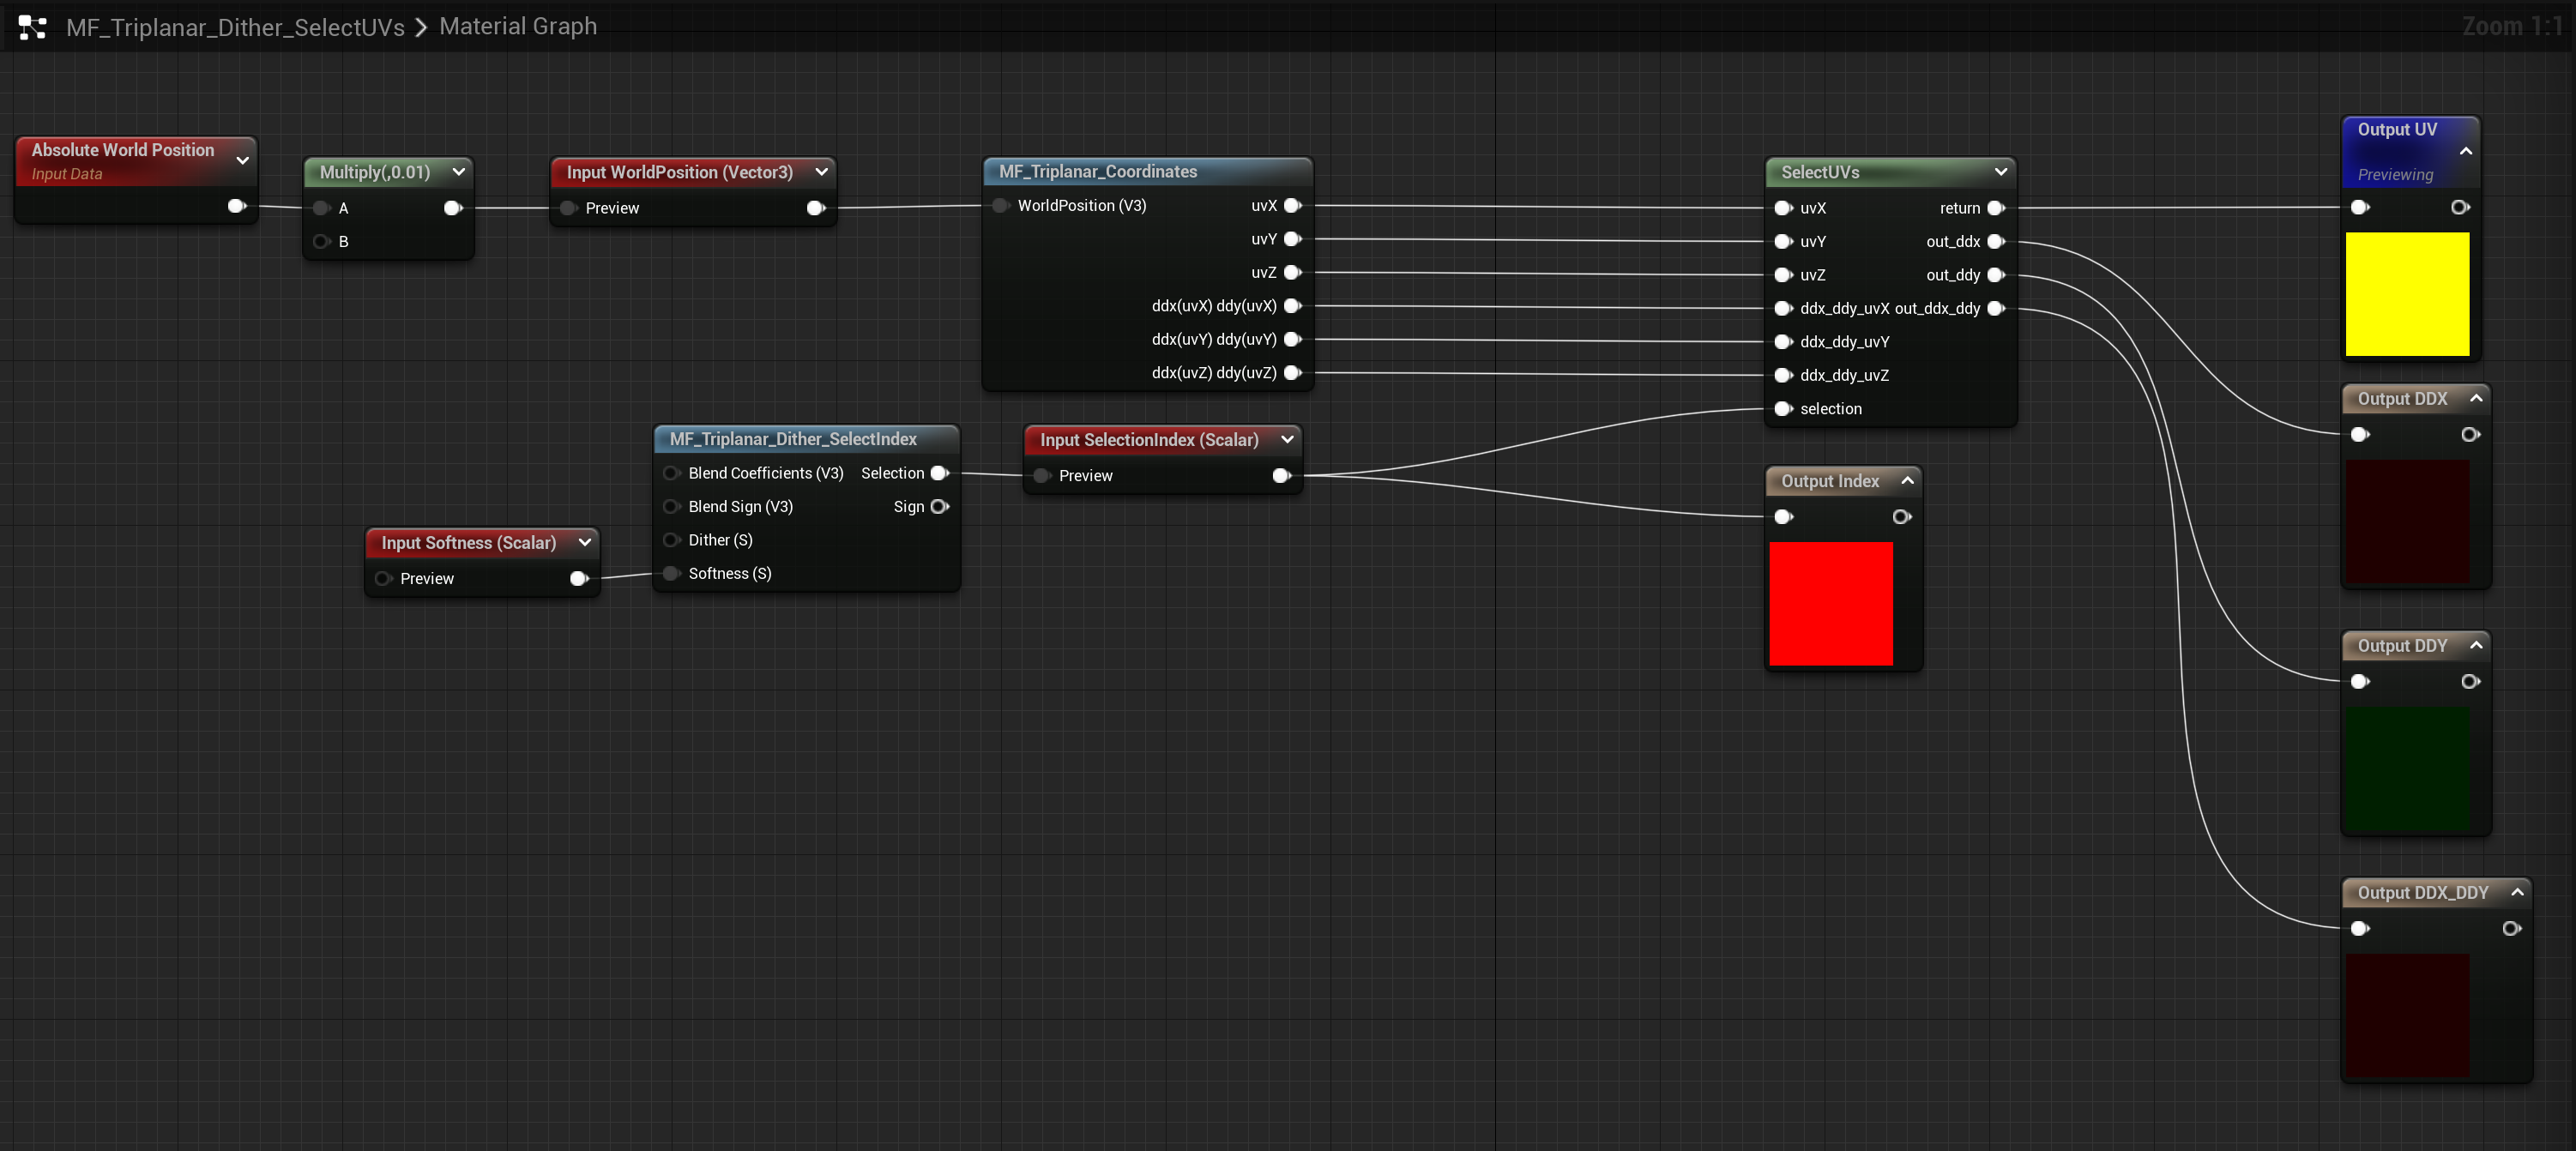The width and height of the screenshot is (2576, 1151).
Task: Open the dropdown on the Multiply node header
Action: tap(459, 172)
